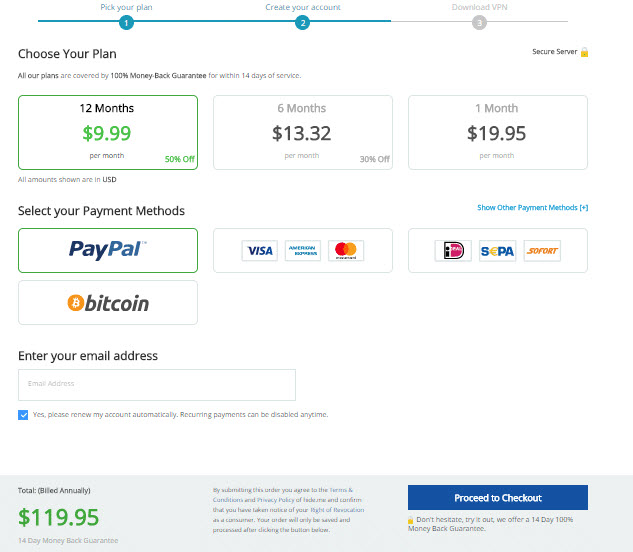Select the 12 Months plan

[x=108, y=132]
